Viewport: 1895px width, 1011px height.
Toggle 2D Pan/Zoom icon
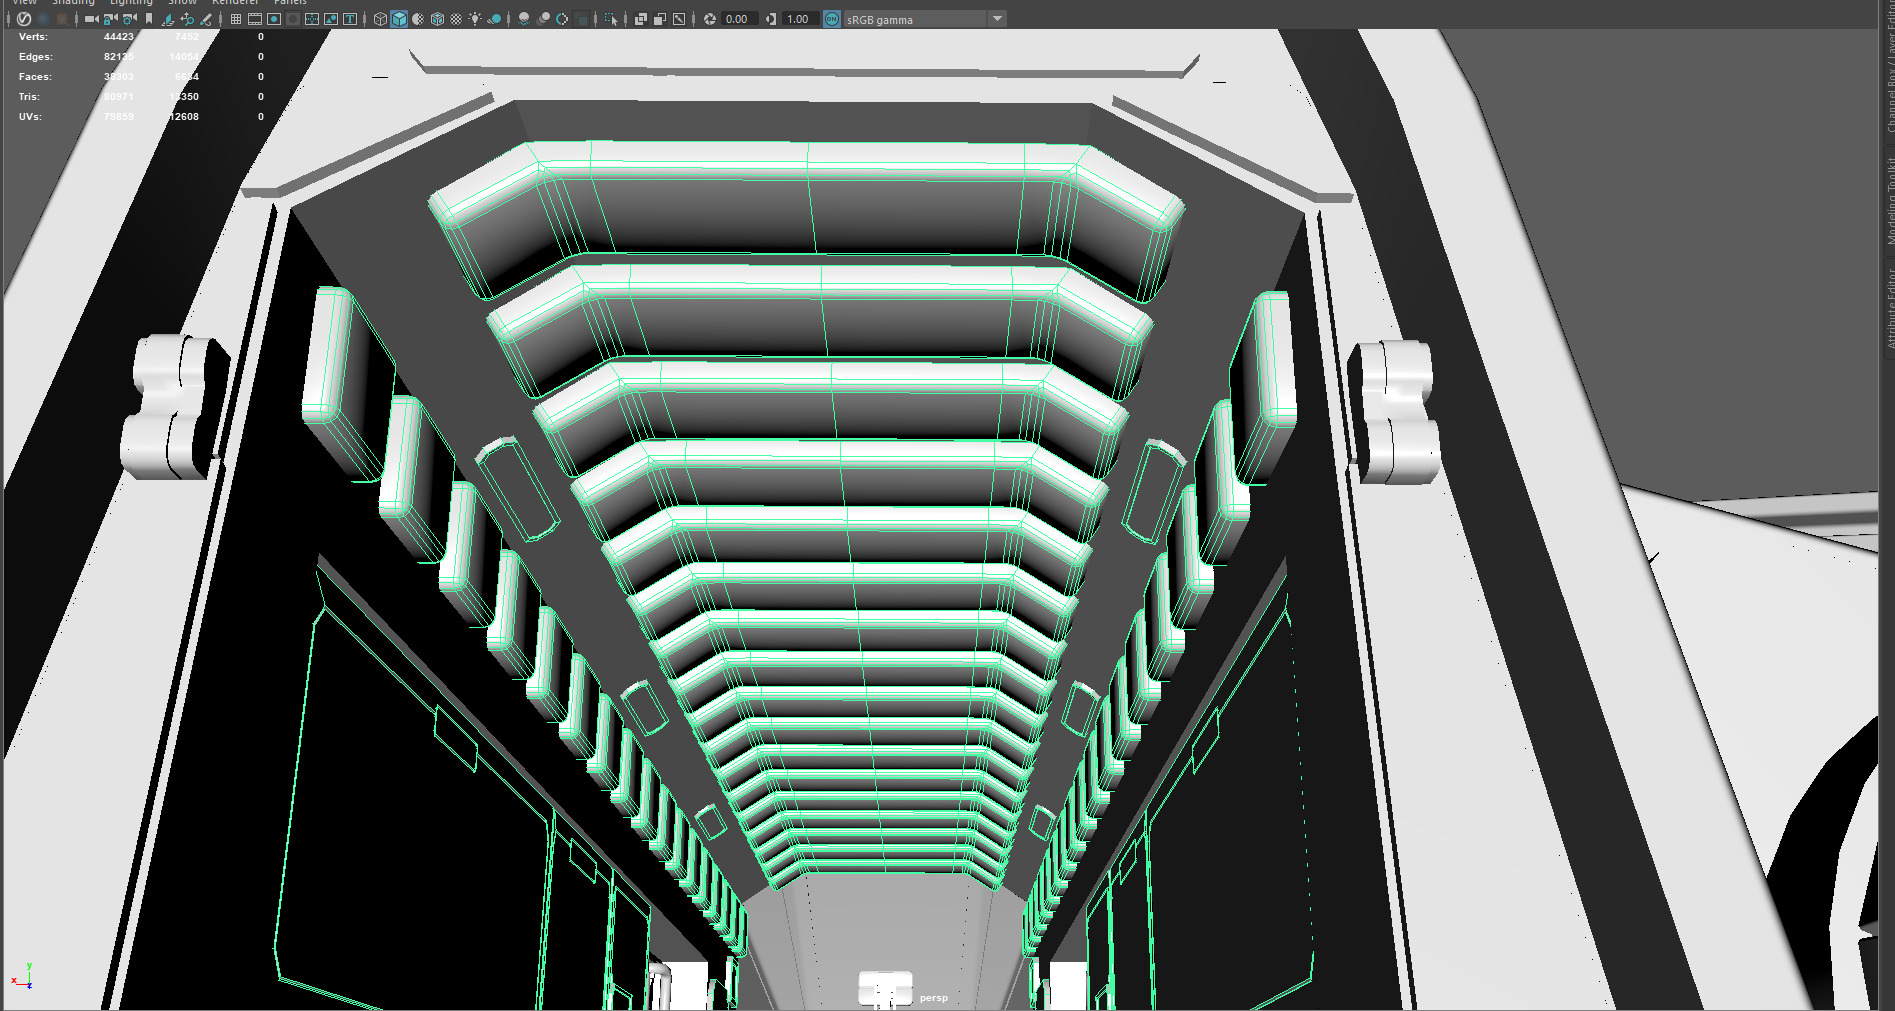pyautogui.click(x=187, y=19)
